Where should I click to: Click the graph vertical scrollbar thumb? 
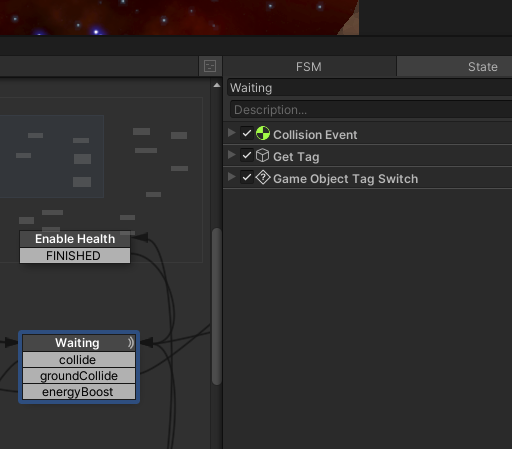pos(217,307)
